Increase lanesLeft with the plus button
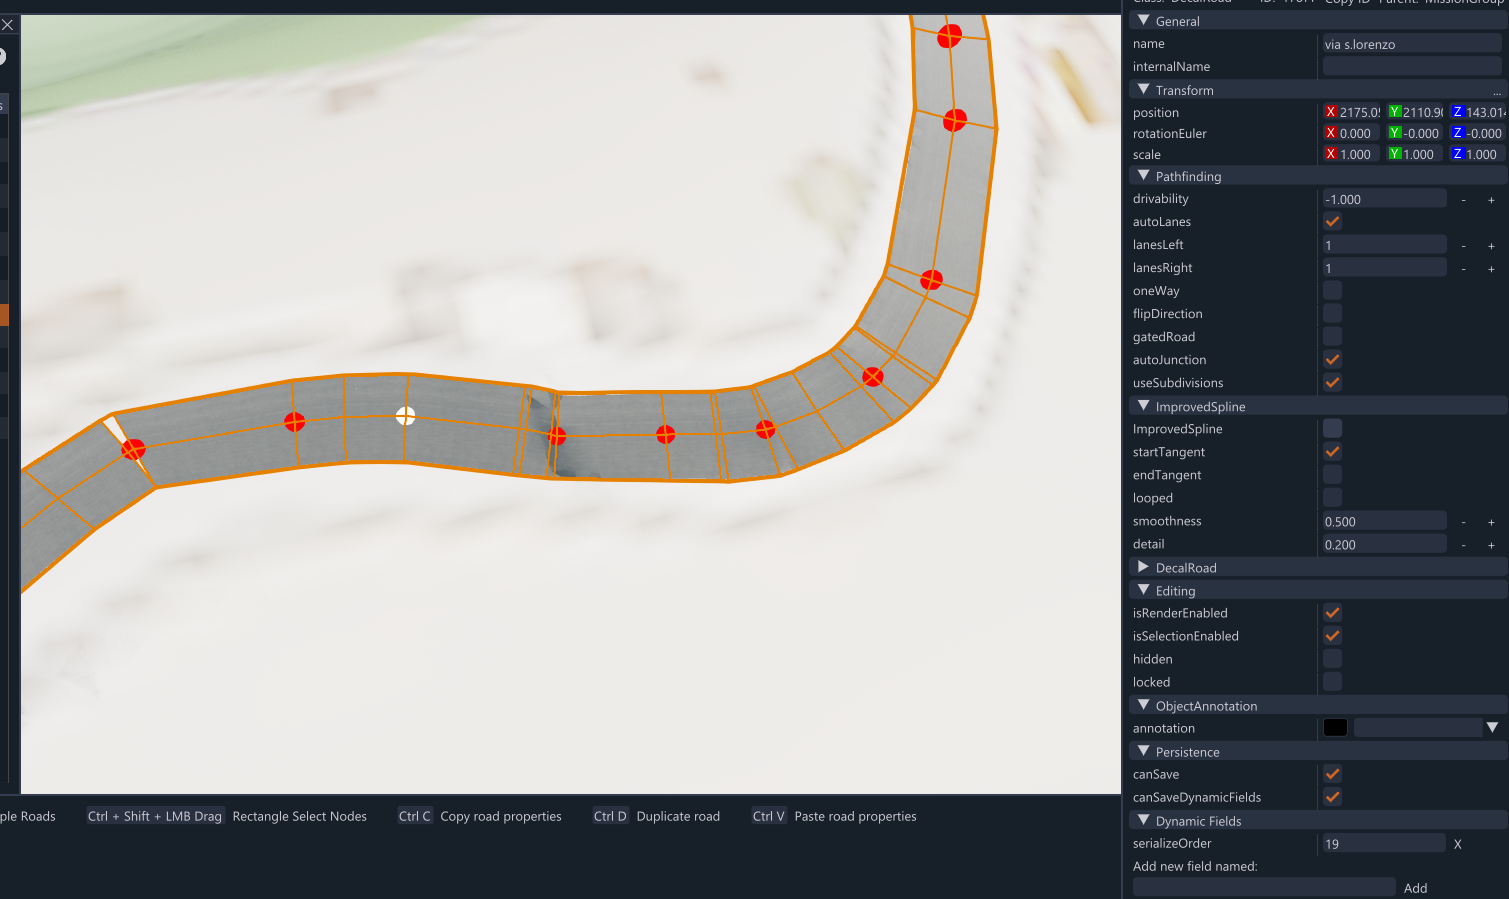Screen dimensions: 1509x899 point(1491,246)
